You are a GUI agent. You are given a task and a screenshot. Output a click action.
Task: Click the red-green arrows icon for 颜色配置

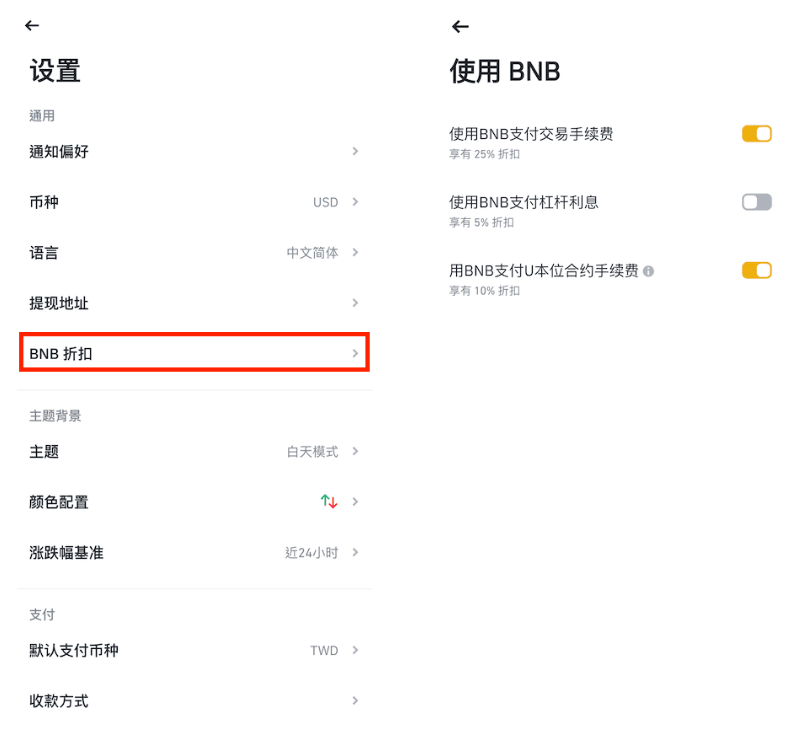click(x=329, y=502)
